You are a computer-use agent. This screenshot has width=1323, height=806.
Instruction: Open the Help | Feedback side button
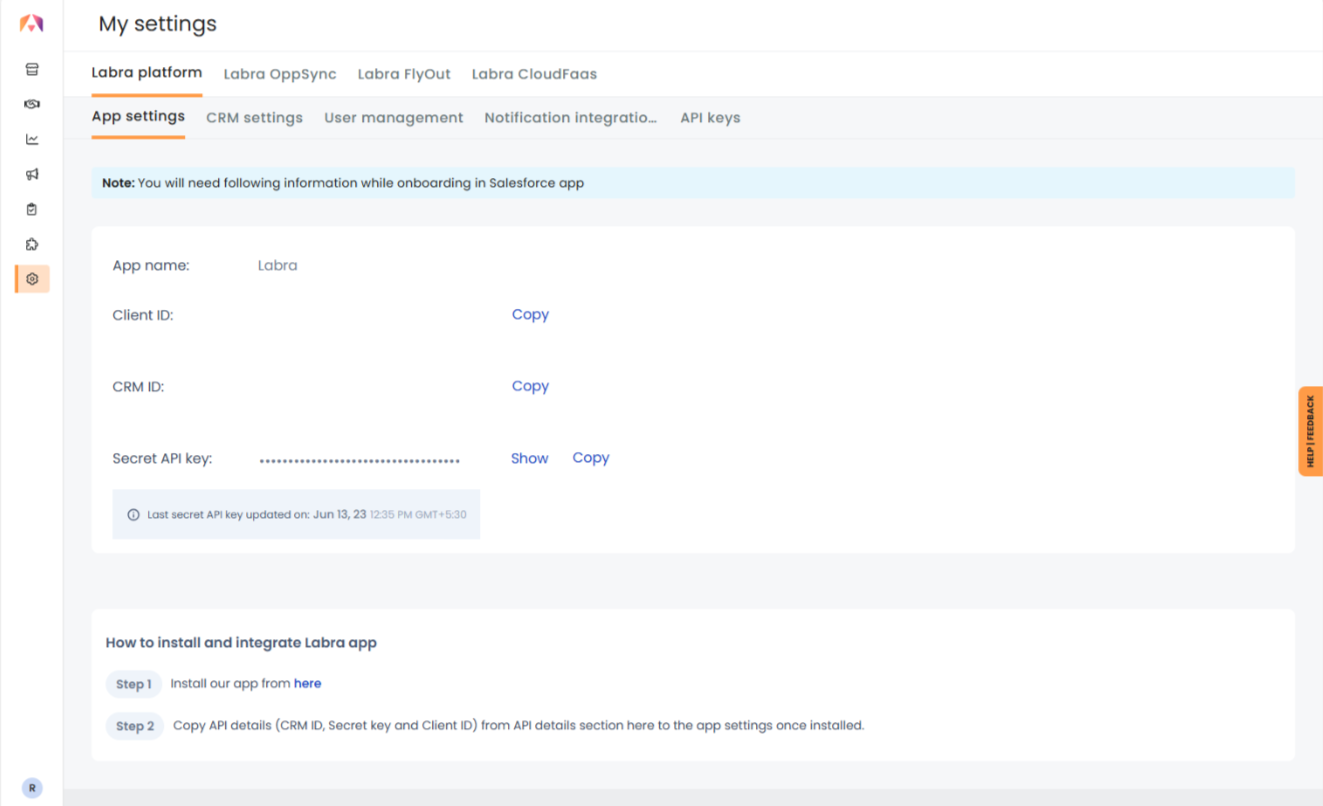pyautogui.click(x=1310, y=431)
